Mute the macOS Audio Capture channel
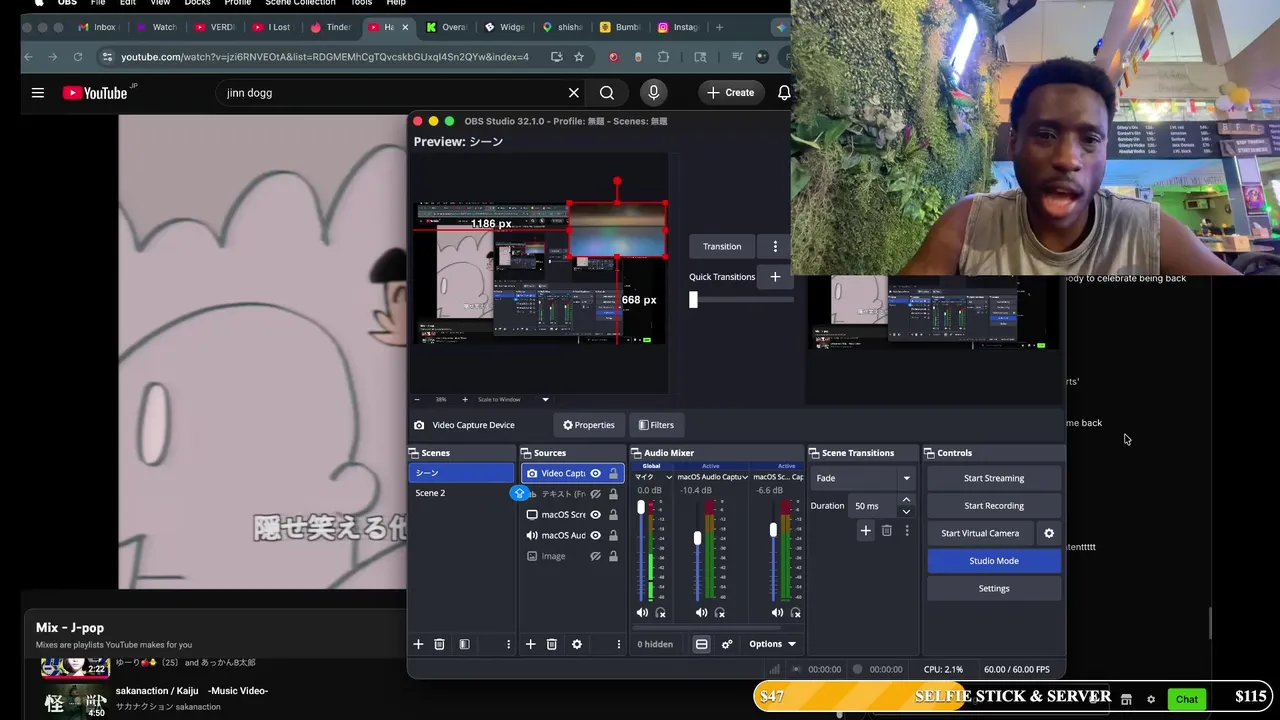Image resolution: width=1280 pixels, height=720 pixels. [x=701, y=613]
